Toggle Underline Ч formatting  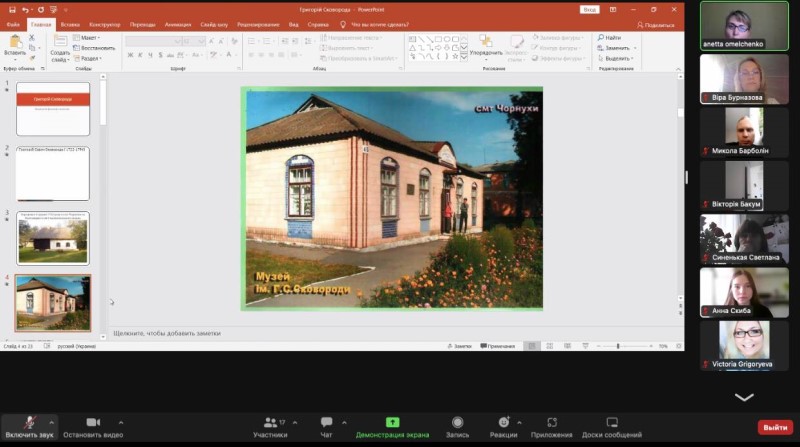(150, 55)
